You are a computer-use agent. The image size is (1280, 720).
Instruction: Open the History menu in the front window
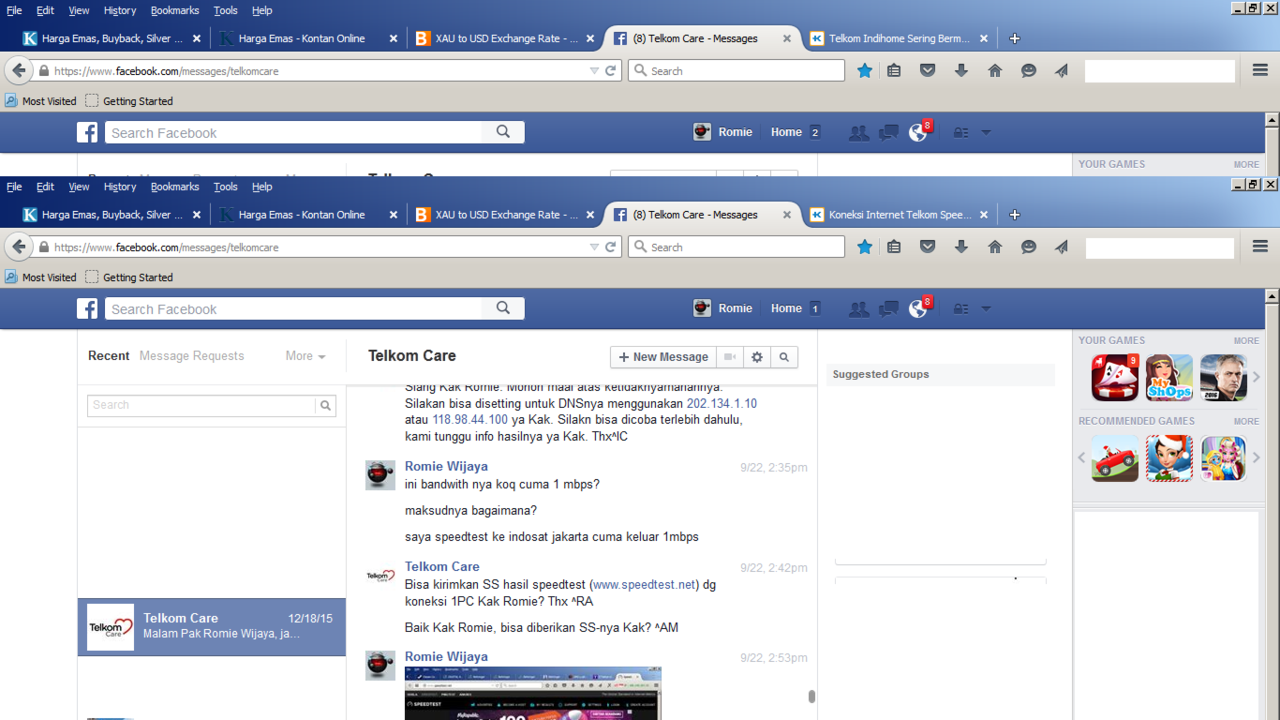pyautogui.click(x=119, y=187)
